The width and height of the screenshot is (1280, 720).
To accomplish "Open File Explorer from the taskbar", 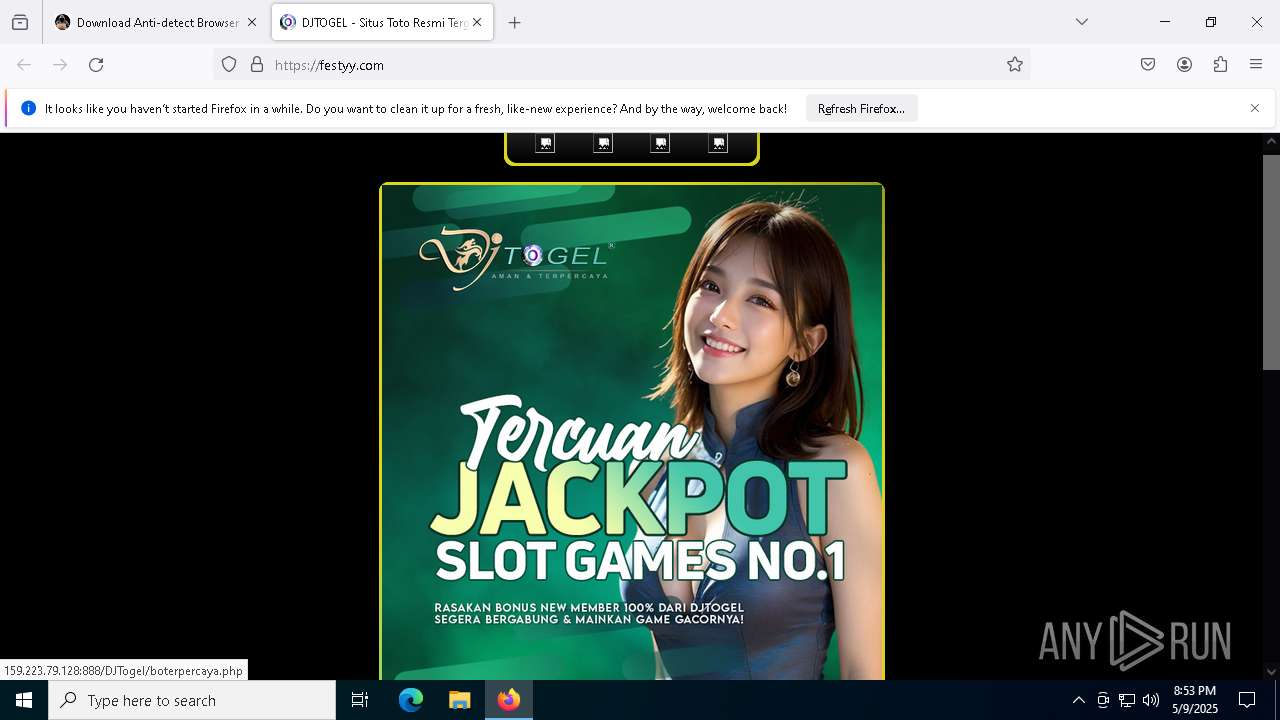I will pyautogui.click(x=459, y=700).
